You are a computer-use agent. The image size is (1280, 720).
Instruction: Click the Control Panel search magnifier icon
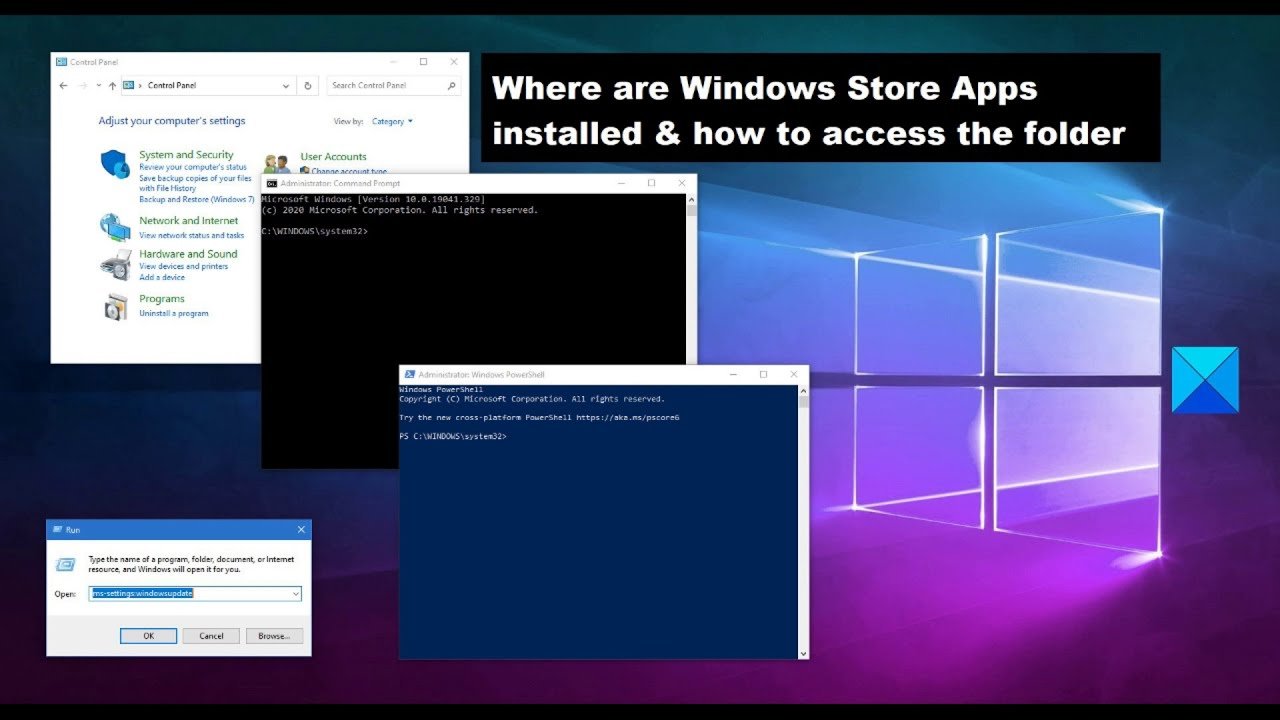(x=452, y=86)
